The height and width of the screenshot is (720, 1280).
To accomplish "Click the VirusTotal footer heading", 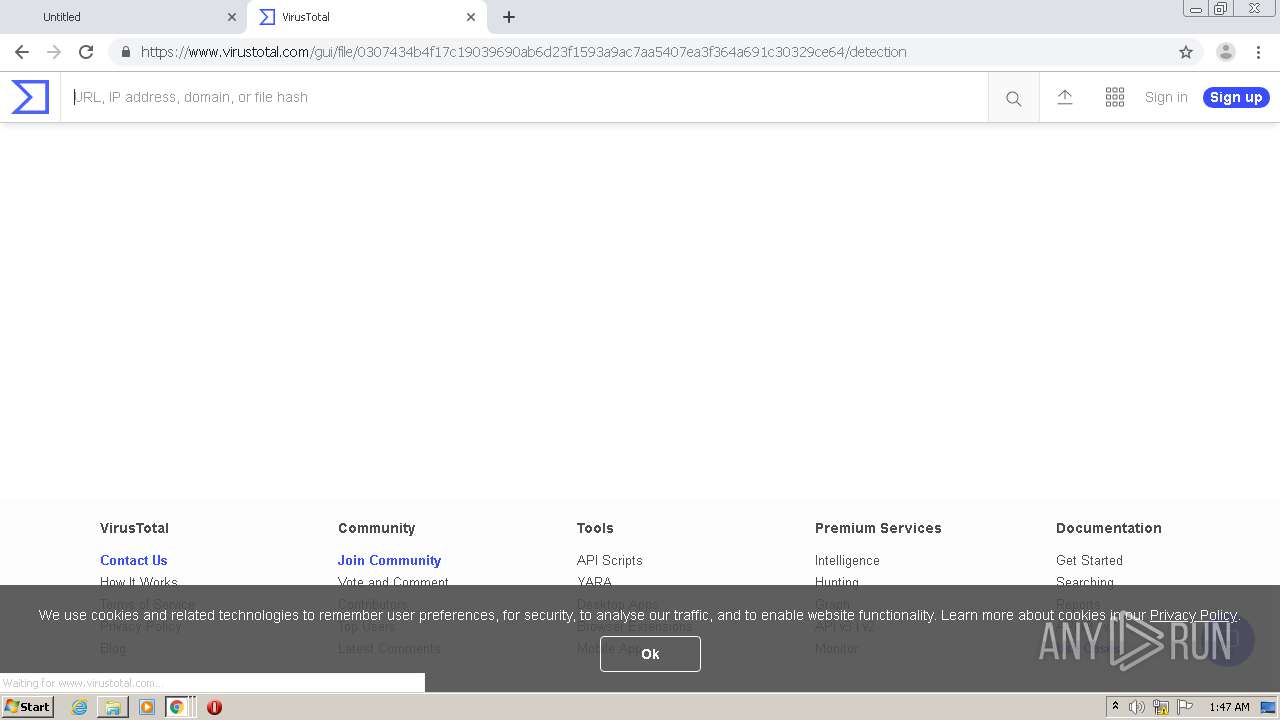I will click(x=134, y=528).
